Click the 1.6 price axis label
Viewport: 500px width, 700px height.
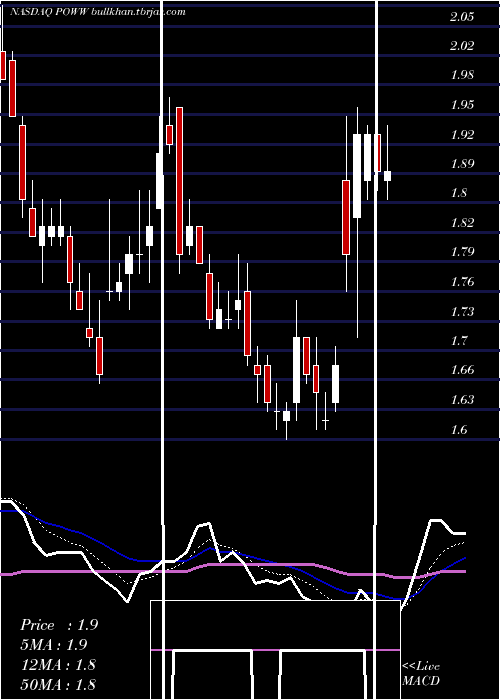point(458,430)
